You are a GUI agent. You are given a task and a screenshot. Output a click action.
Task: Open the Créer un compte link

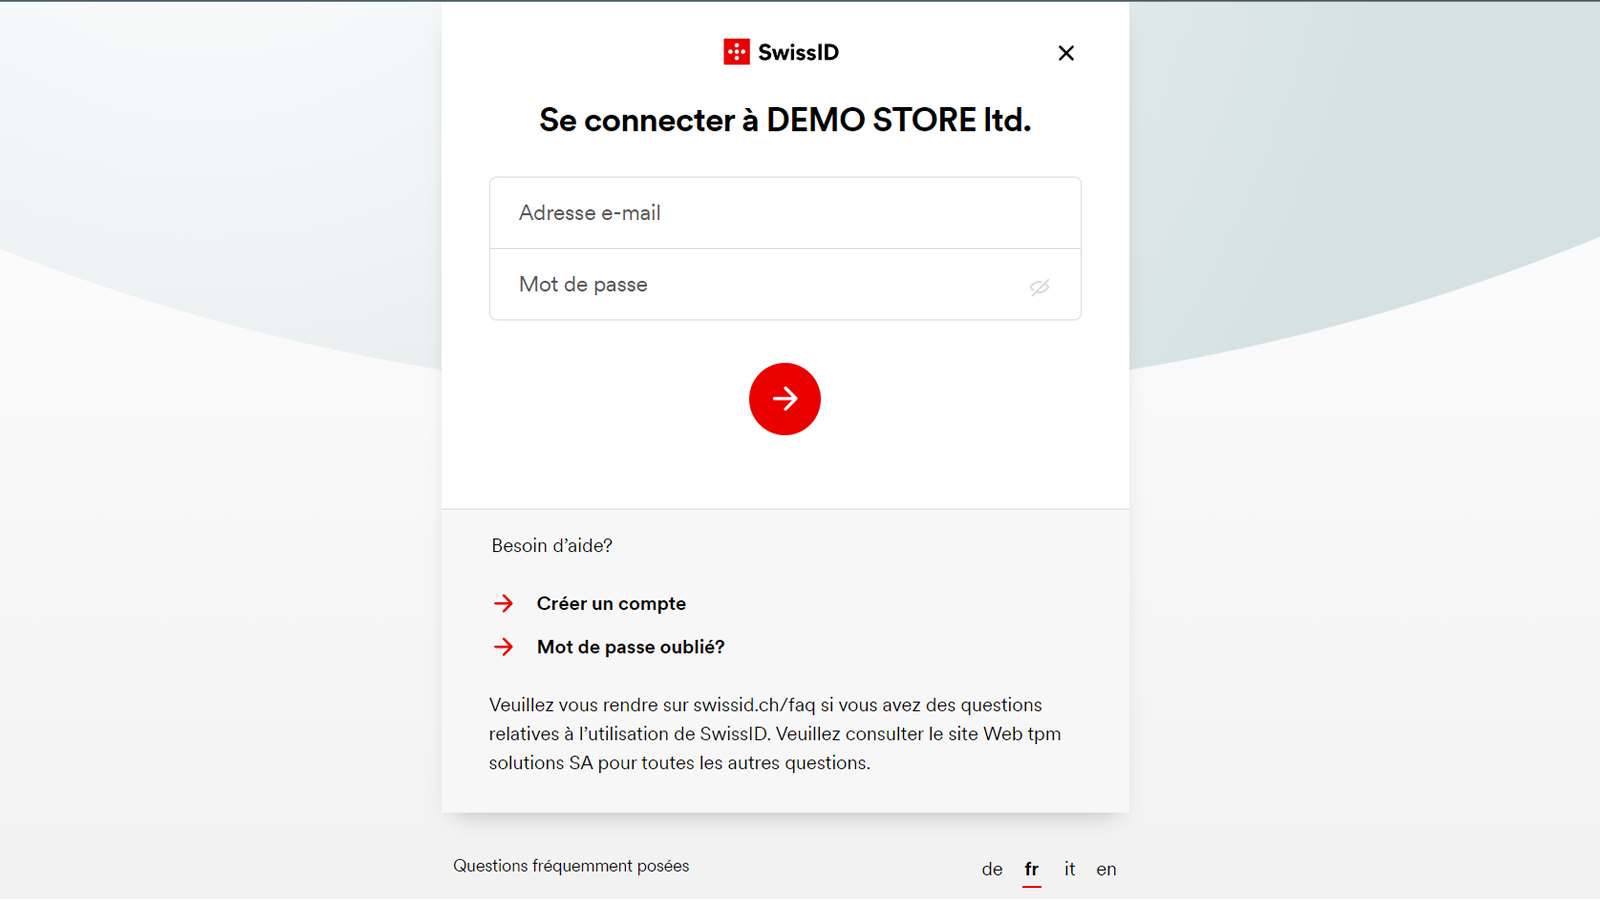(611, 604)
